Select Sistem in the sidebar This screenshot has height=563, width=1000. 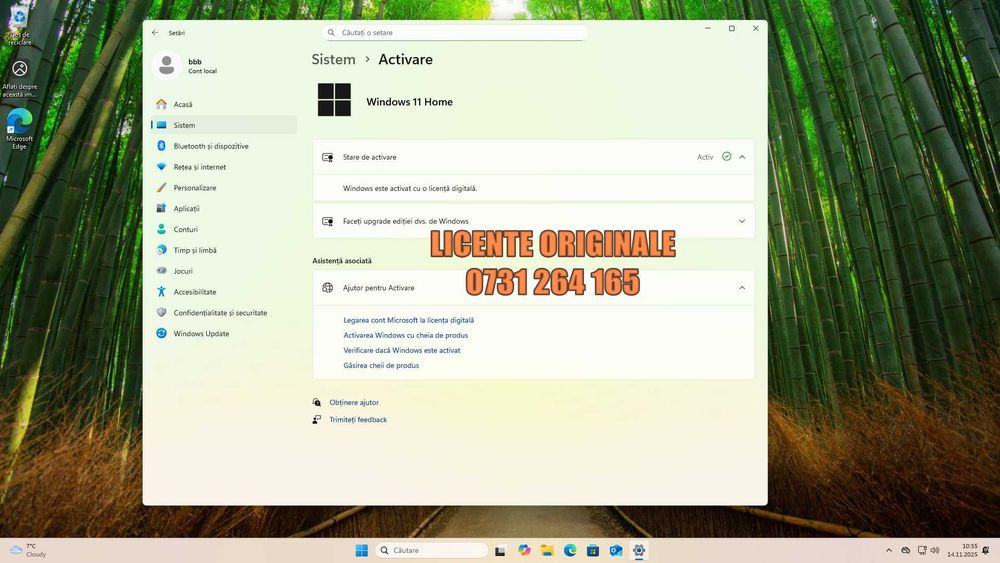click(224, 125)
